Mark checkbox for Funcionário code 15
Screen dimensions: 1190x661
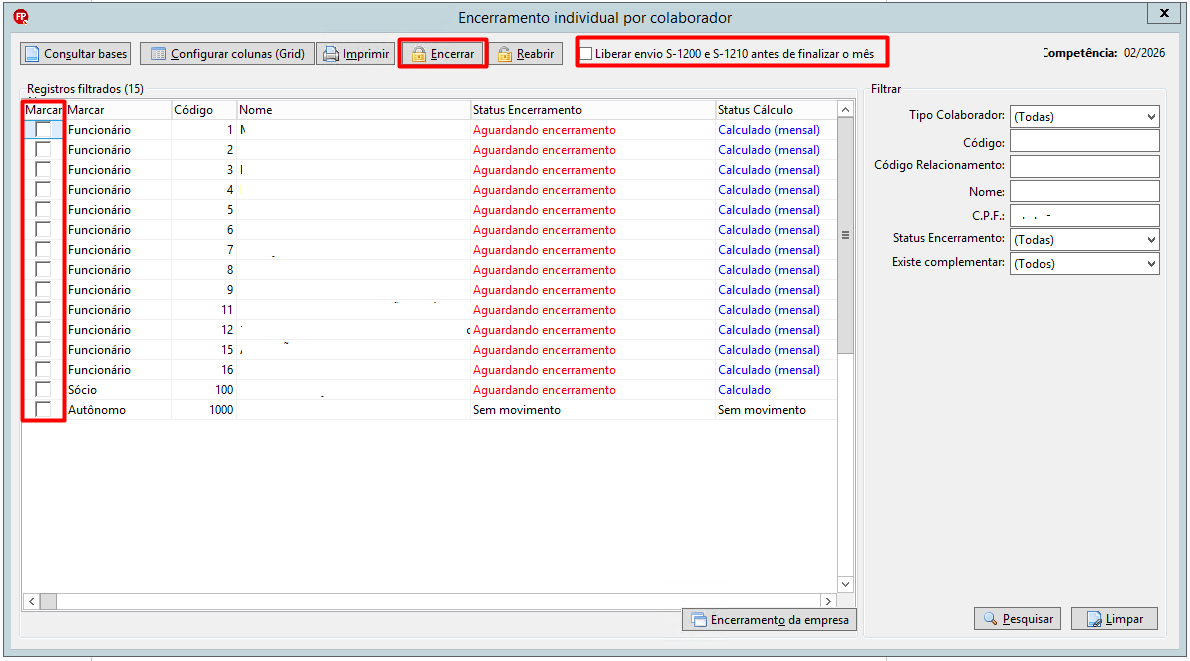click(43, 350)
